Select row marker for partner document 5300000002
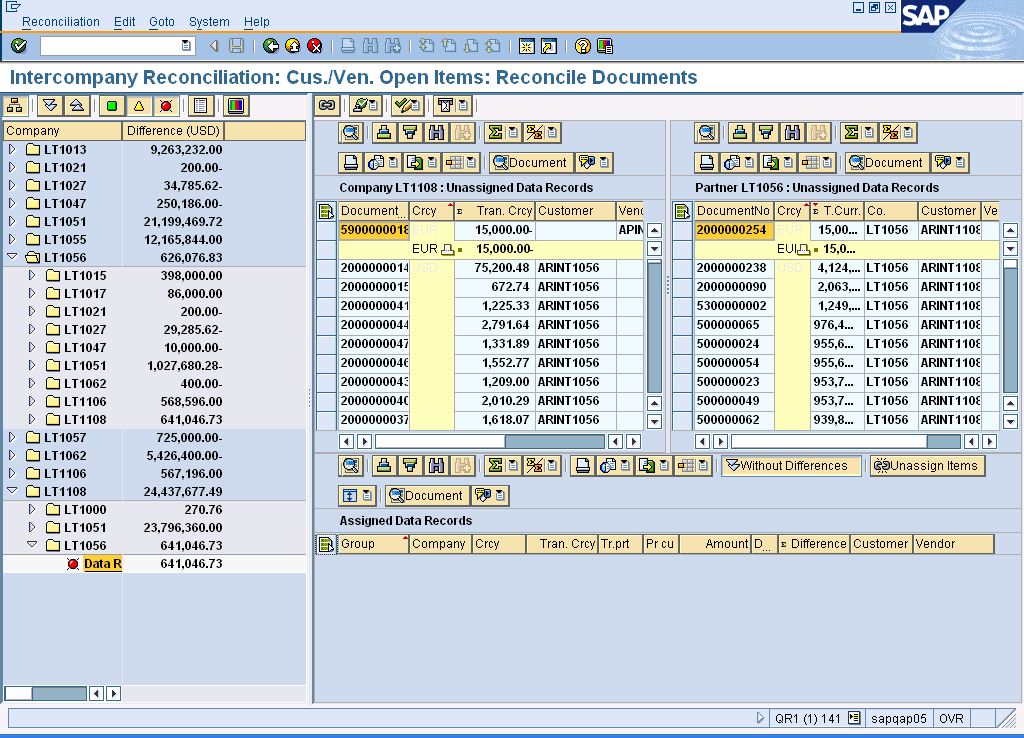This screenshot has width=1024, height=738. coord(682,306)
